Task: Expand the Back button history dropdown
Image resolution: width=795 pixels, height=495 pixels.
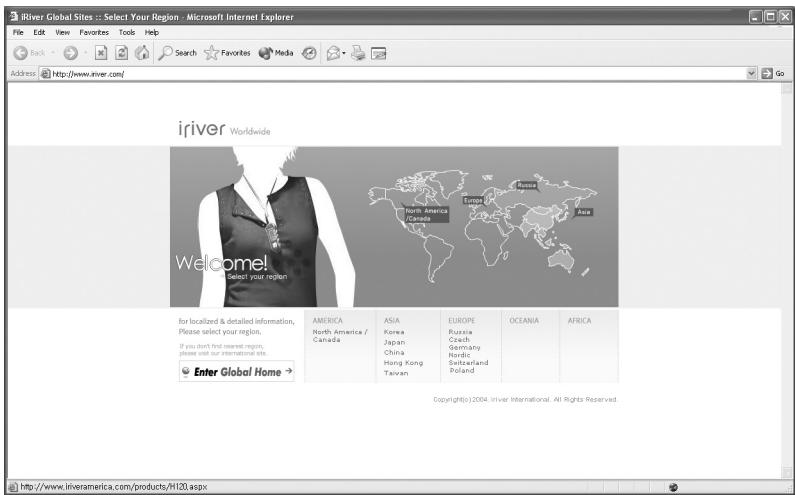Action: pos(53,53)
